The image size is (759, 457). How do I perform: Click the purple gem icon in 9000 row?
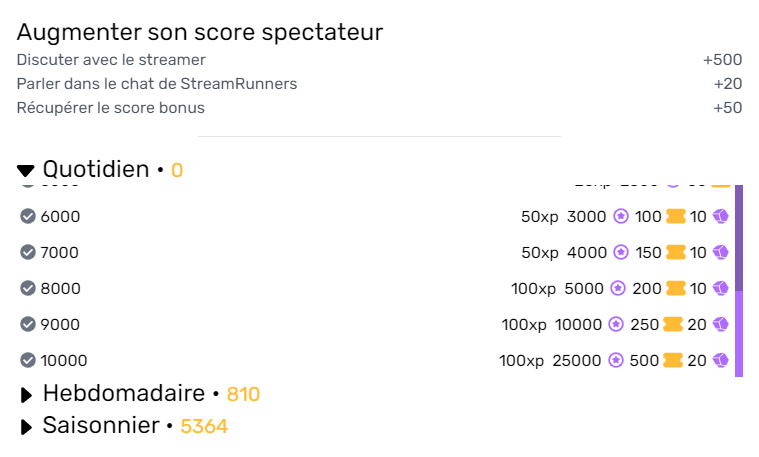click(x=721, y=324)
